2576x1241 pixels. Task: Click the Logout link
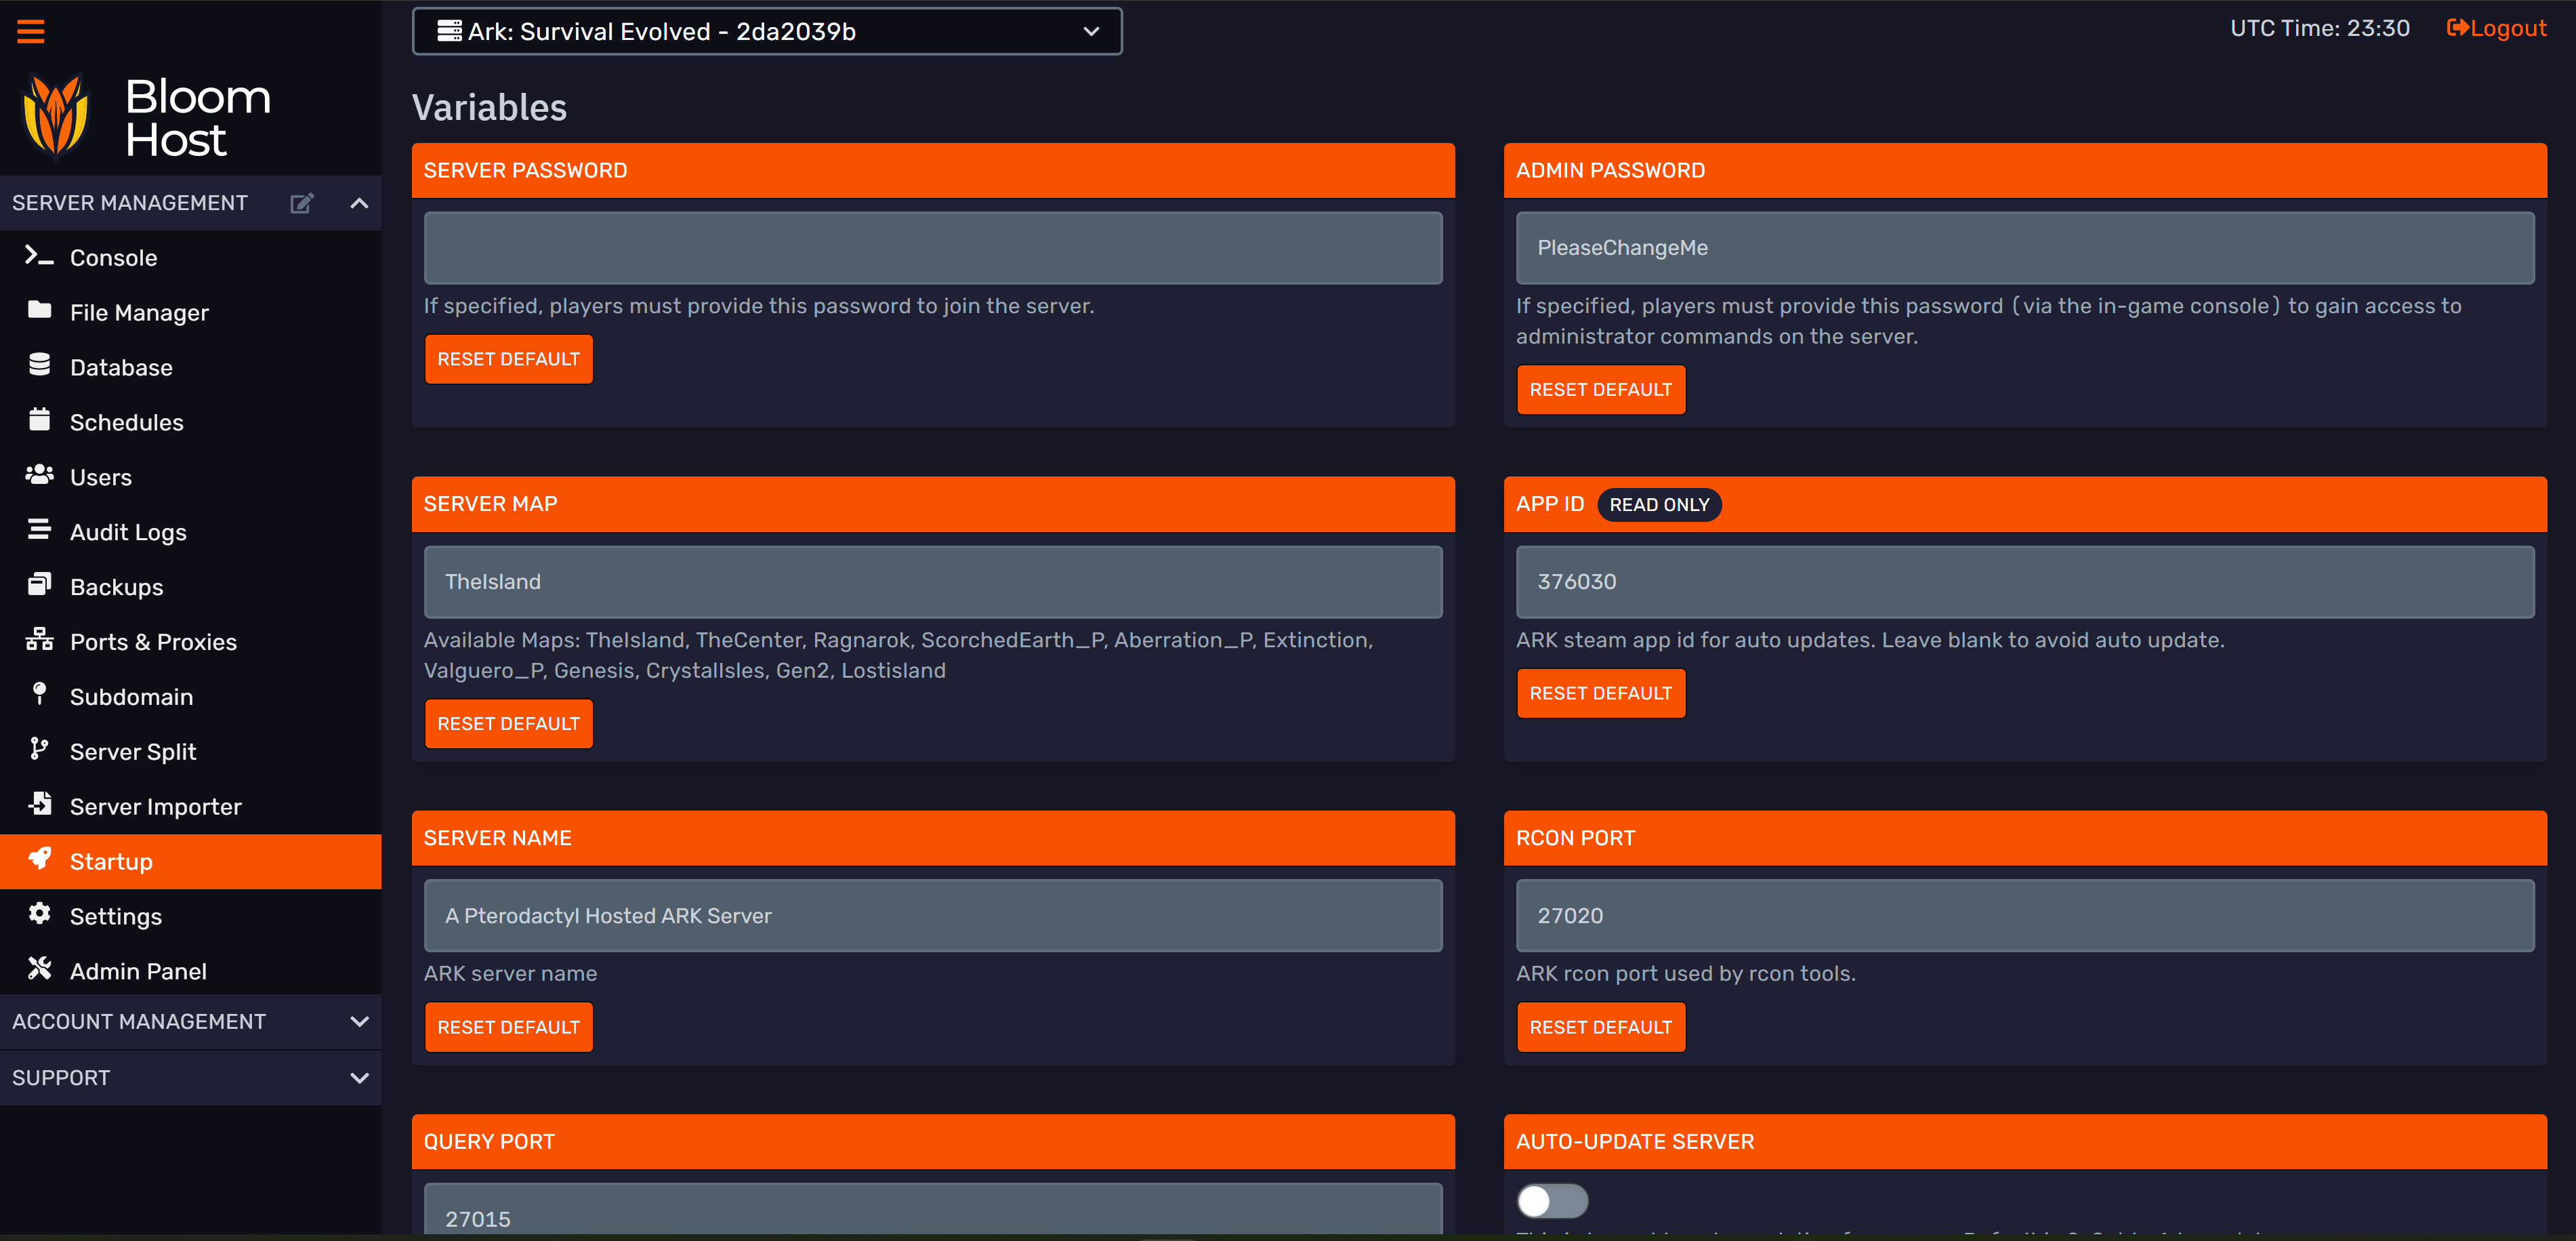coord(2496,28)
